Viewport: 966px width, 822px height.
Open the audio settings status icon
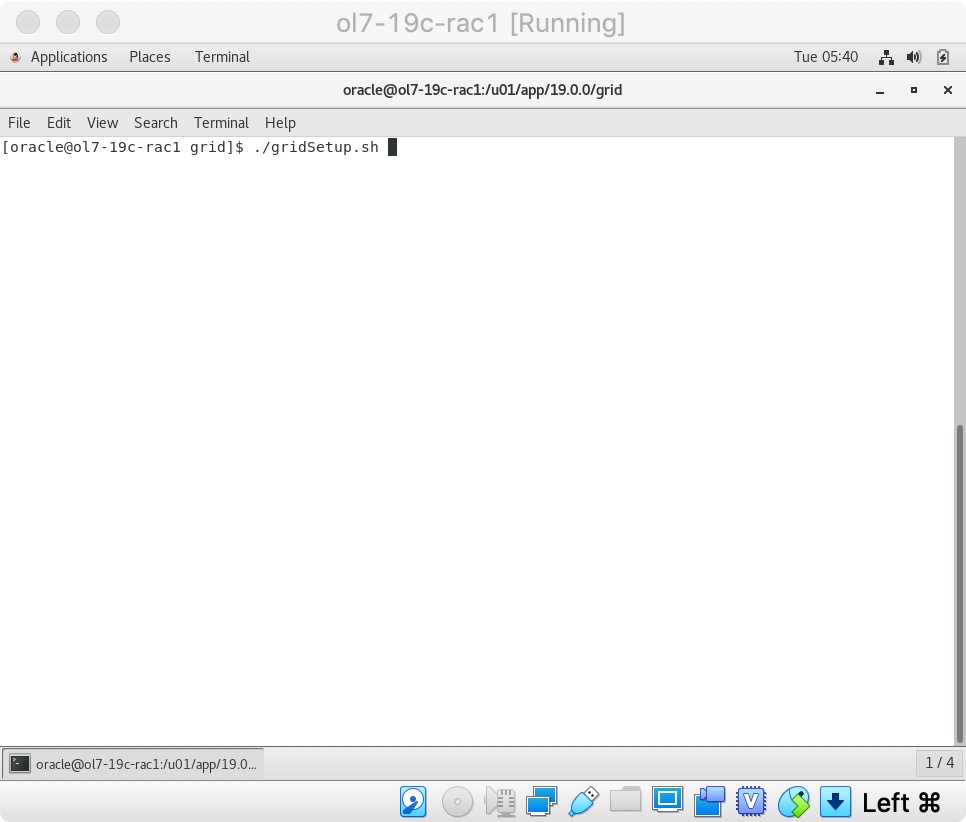pyautogui.click(x=499, y=802)
